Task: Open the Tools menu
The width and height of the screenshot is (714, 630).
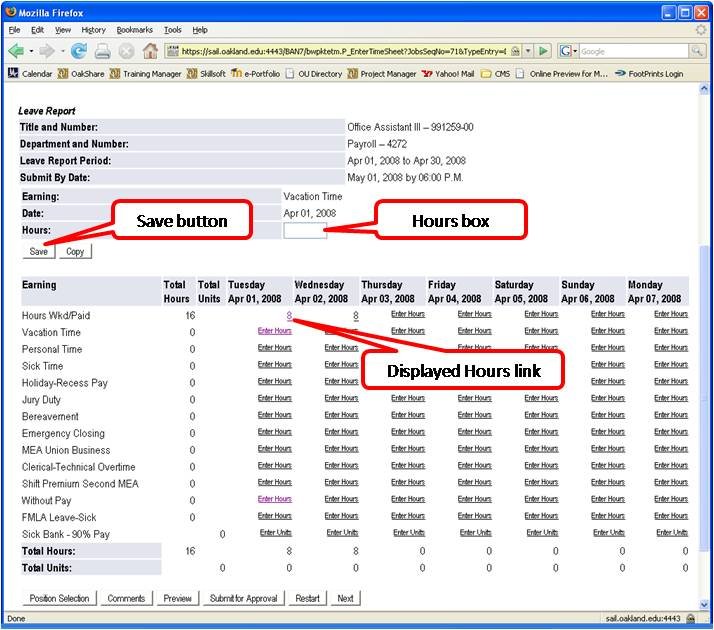Action: coord(172,30)
